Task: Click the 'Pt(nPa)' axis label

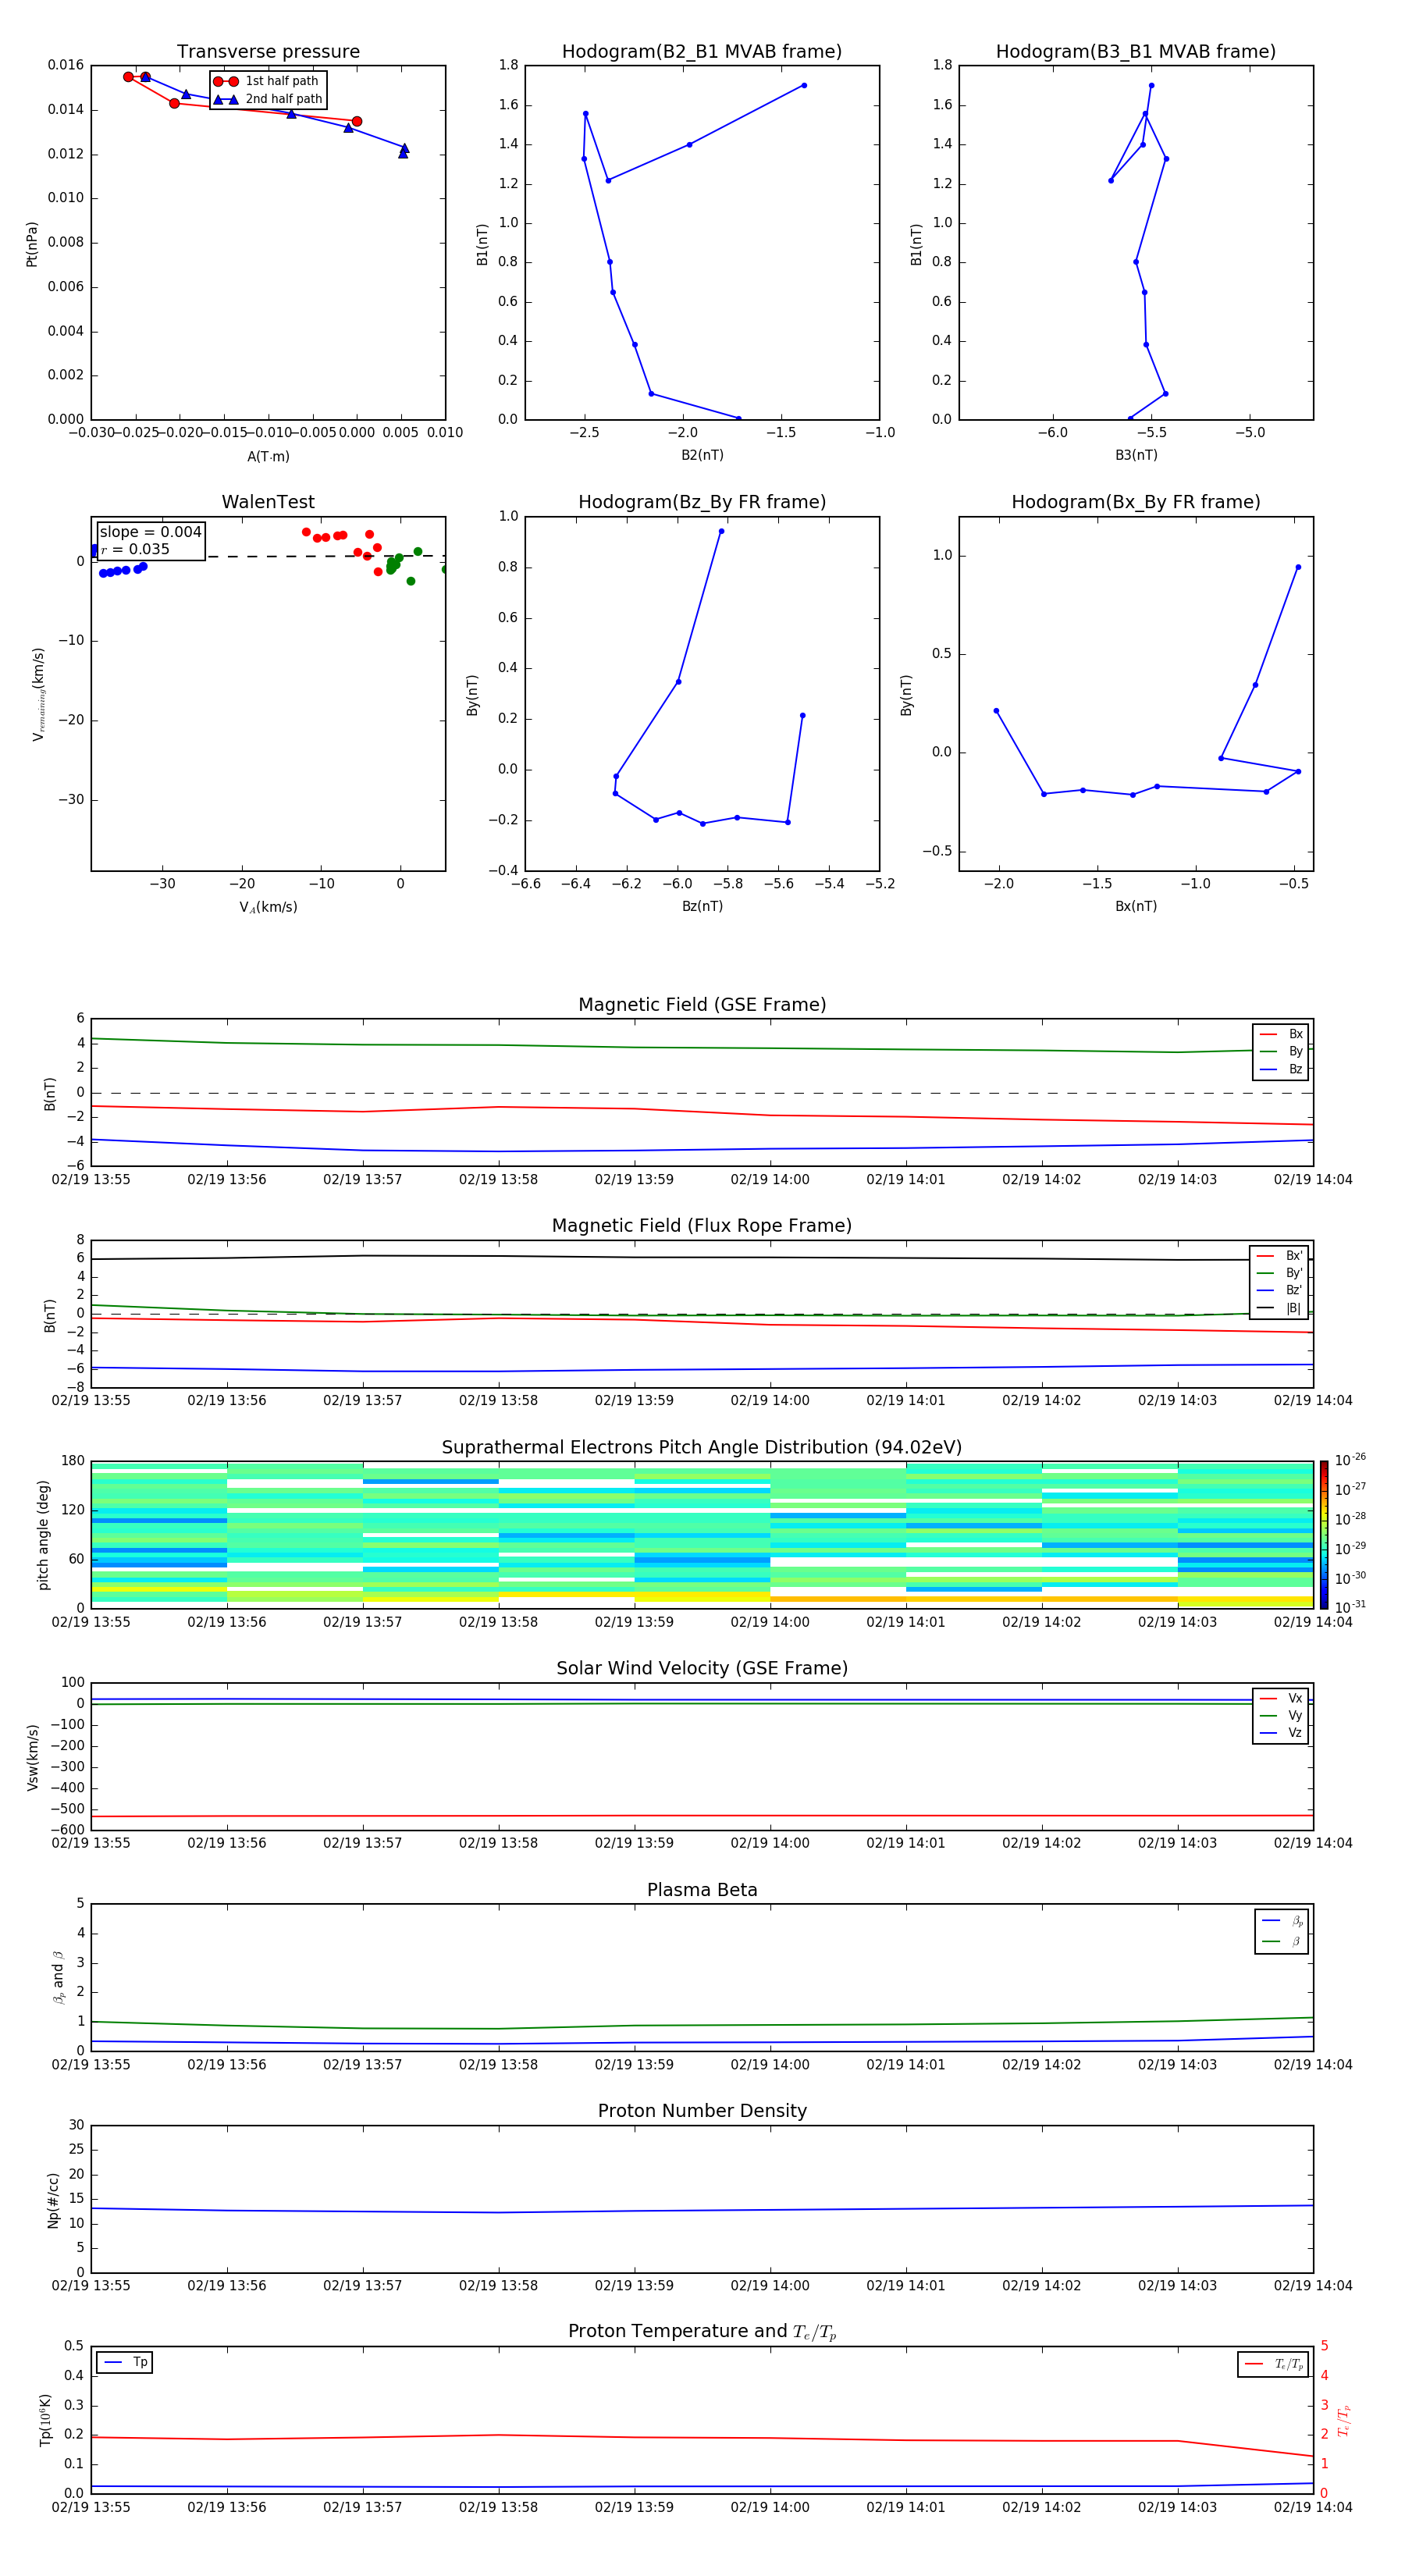Action: (x=32, y=244)
